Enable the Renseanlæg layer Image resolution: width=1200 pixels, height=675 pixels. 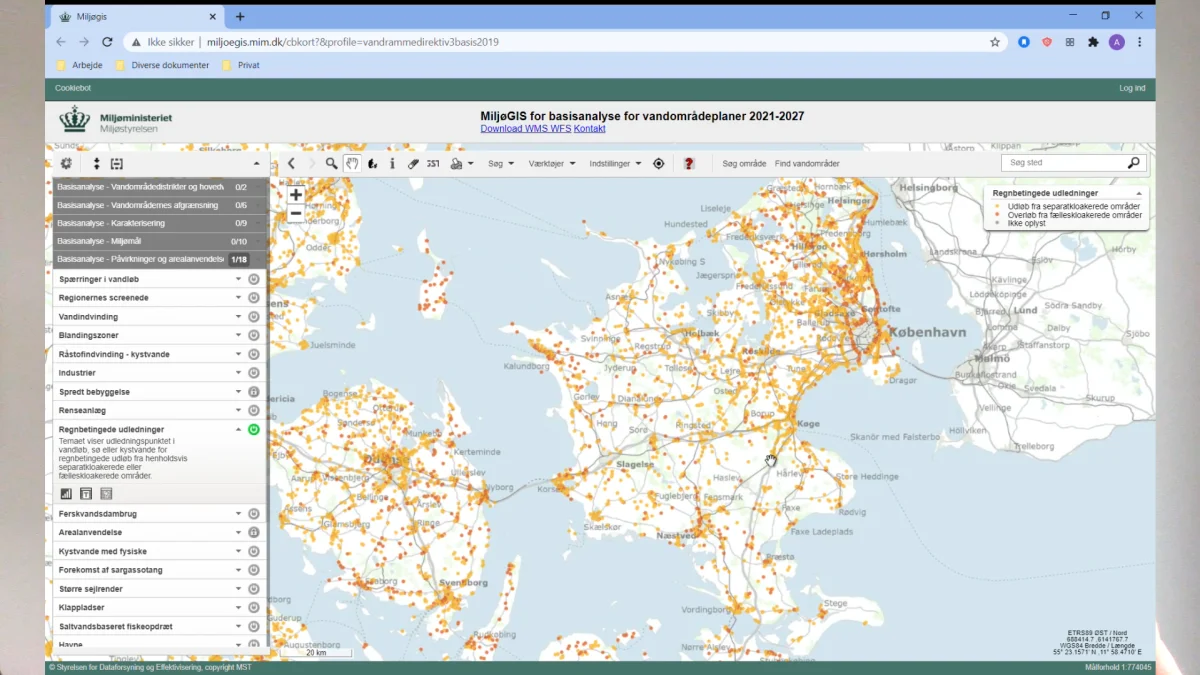pos(254,410)
